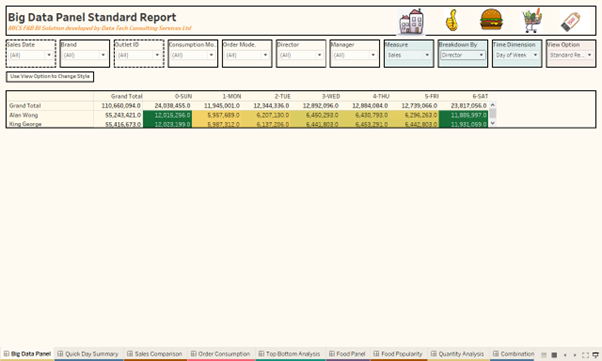Show tabs as filmstrip view icon
Screen dimensions: 602x361
point(554,355)
